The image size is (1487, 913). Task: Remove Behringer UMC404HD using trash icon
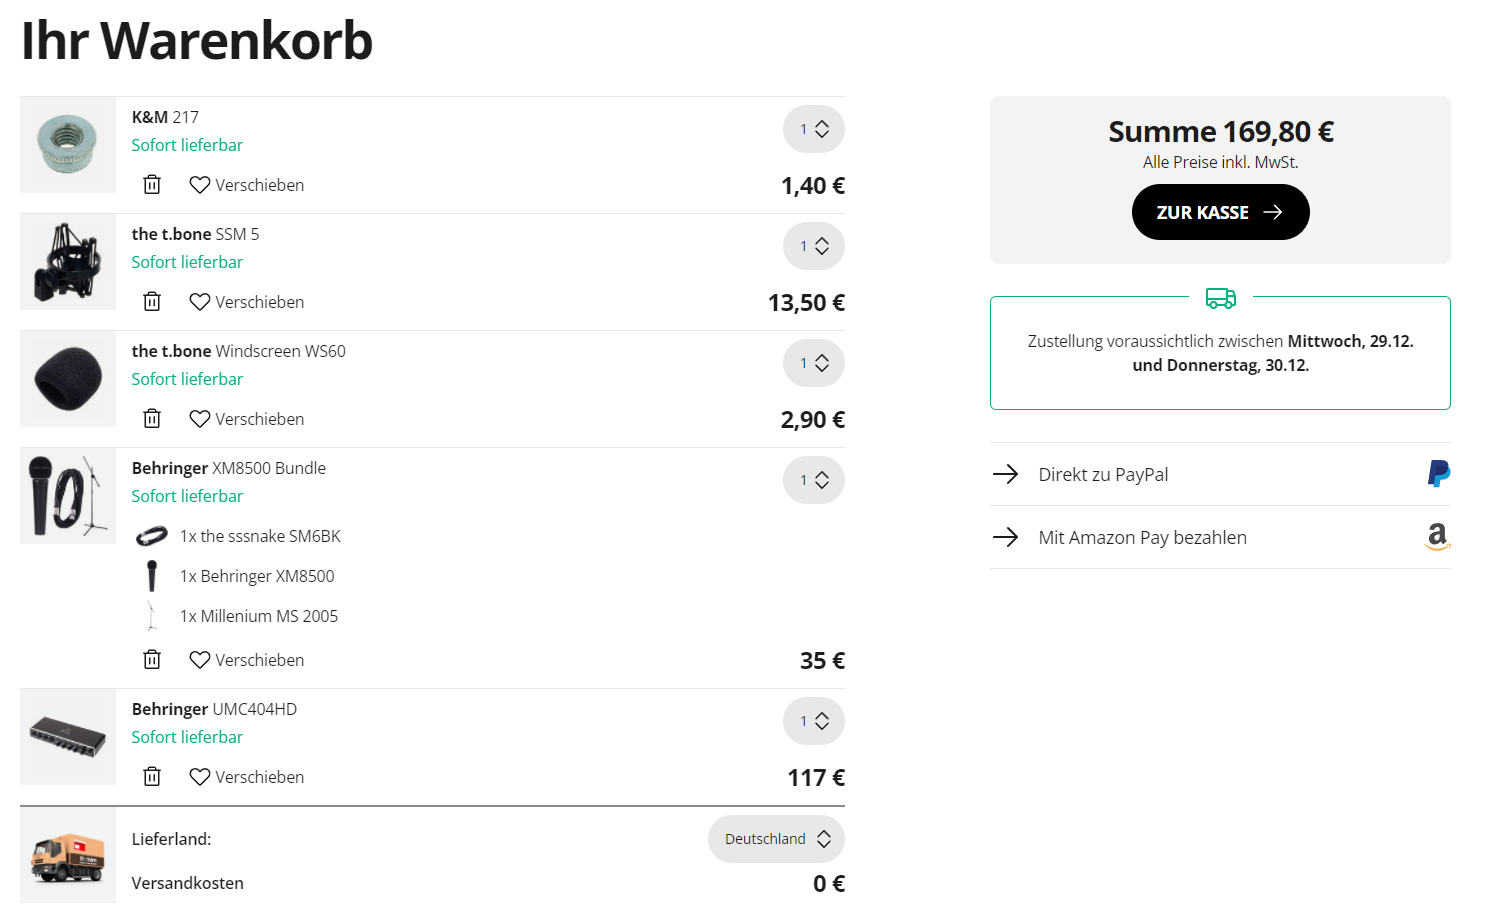click(x=152, y=777)
